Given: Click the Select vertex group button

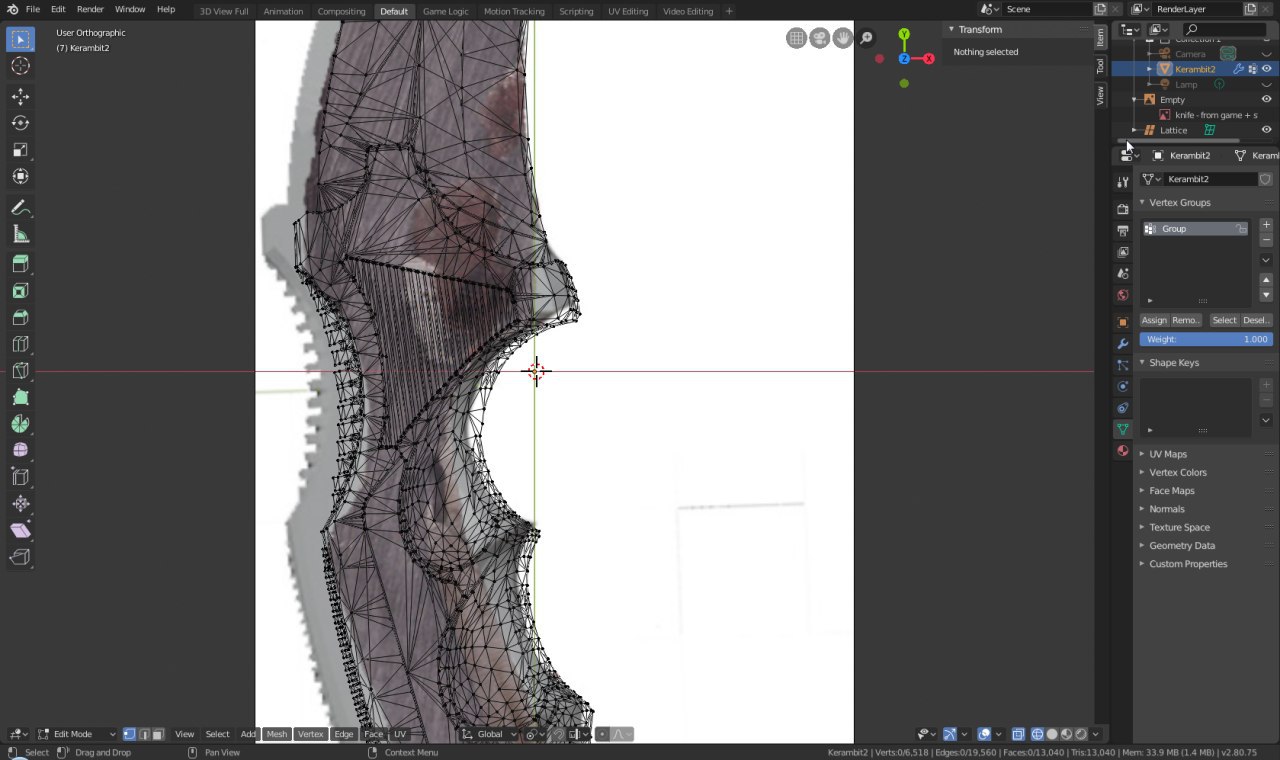Looking at the screenshot, I should tap(1224, 320).
